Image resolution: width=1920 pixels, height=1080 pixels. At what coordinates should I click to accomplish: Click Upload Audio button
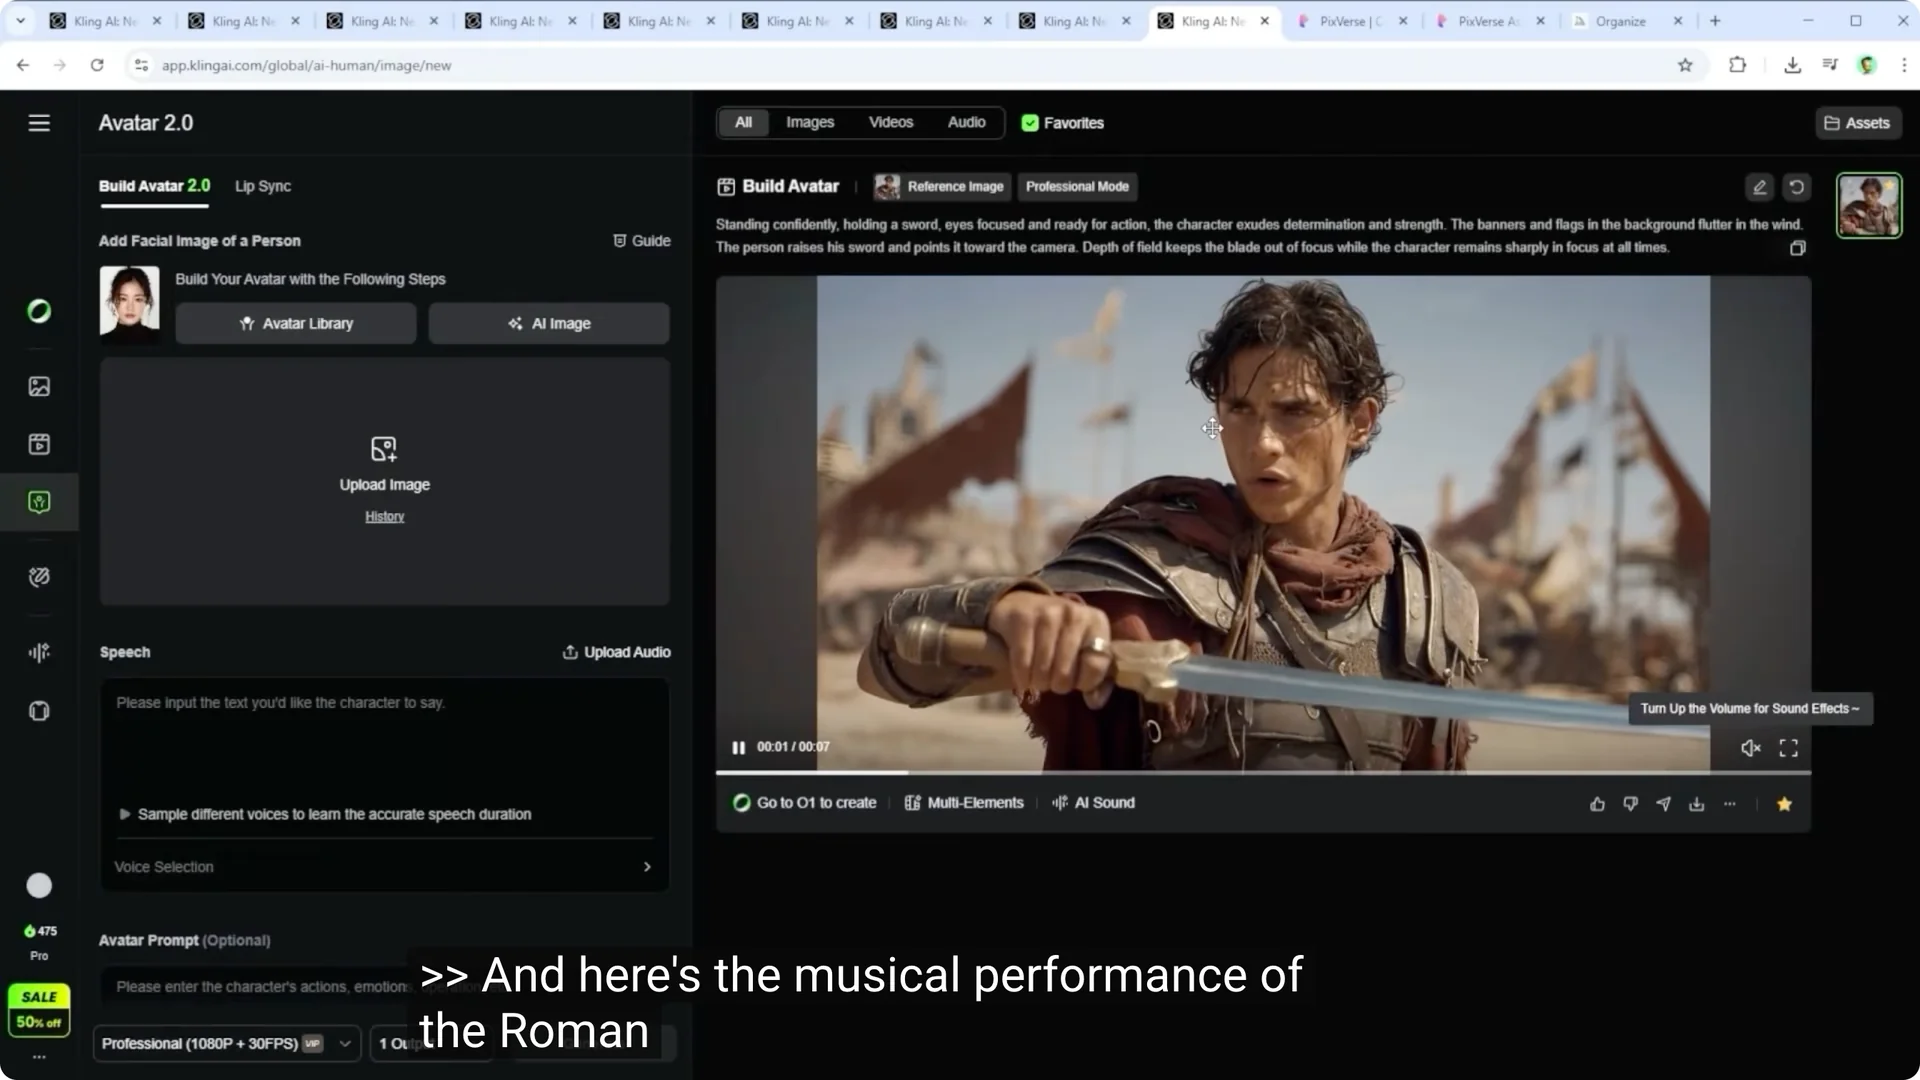616,652
